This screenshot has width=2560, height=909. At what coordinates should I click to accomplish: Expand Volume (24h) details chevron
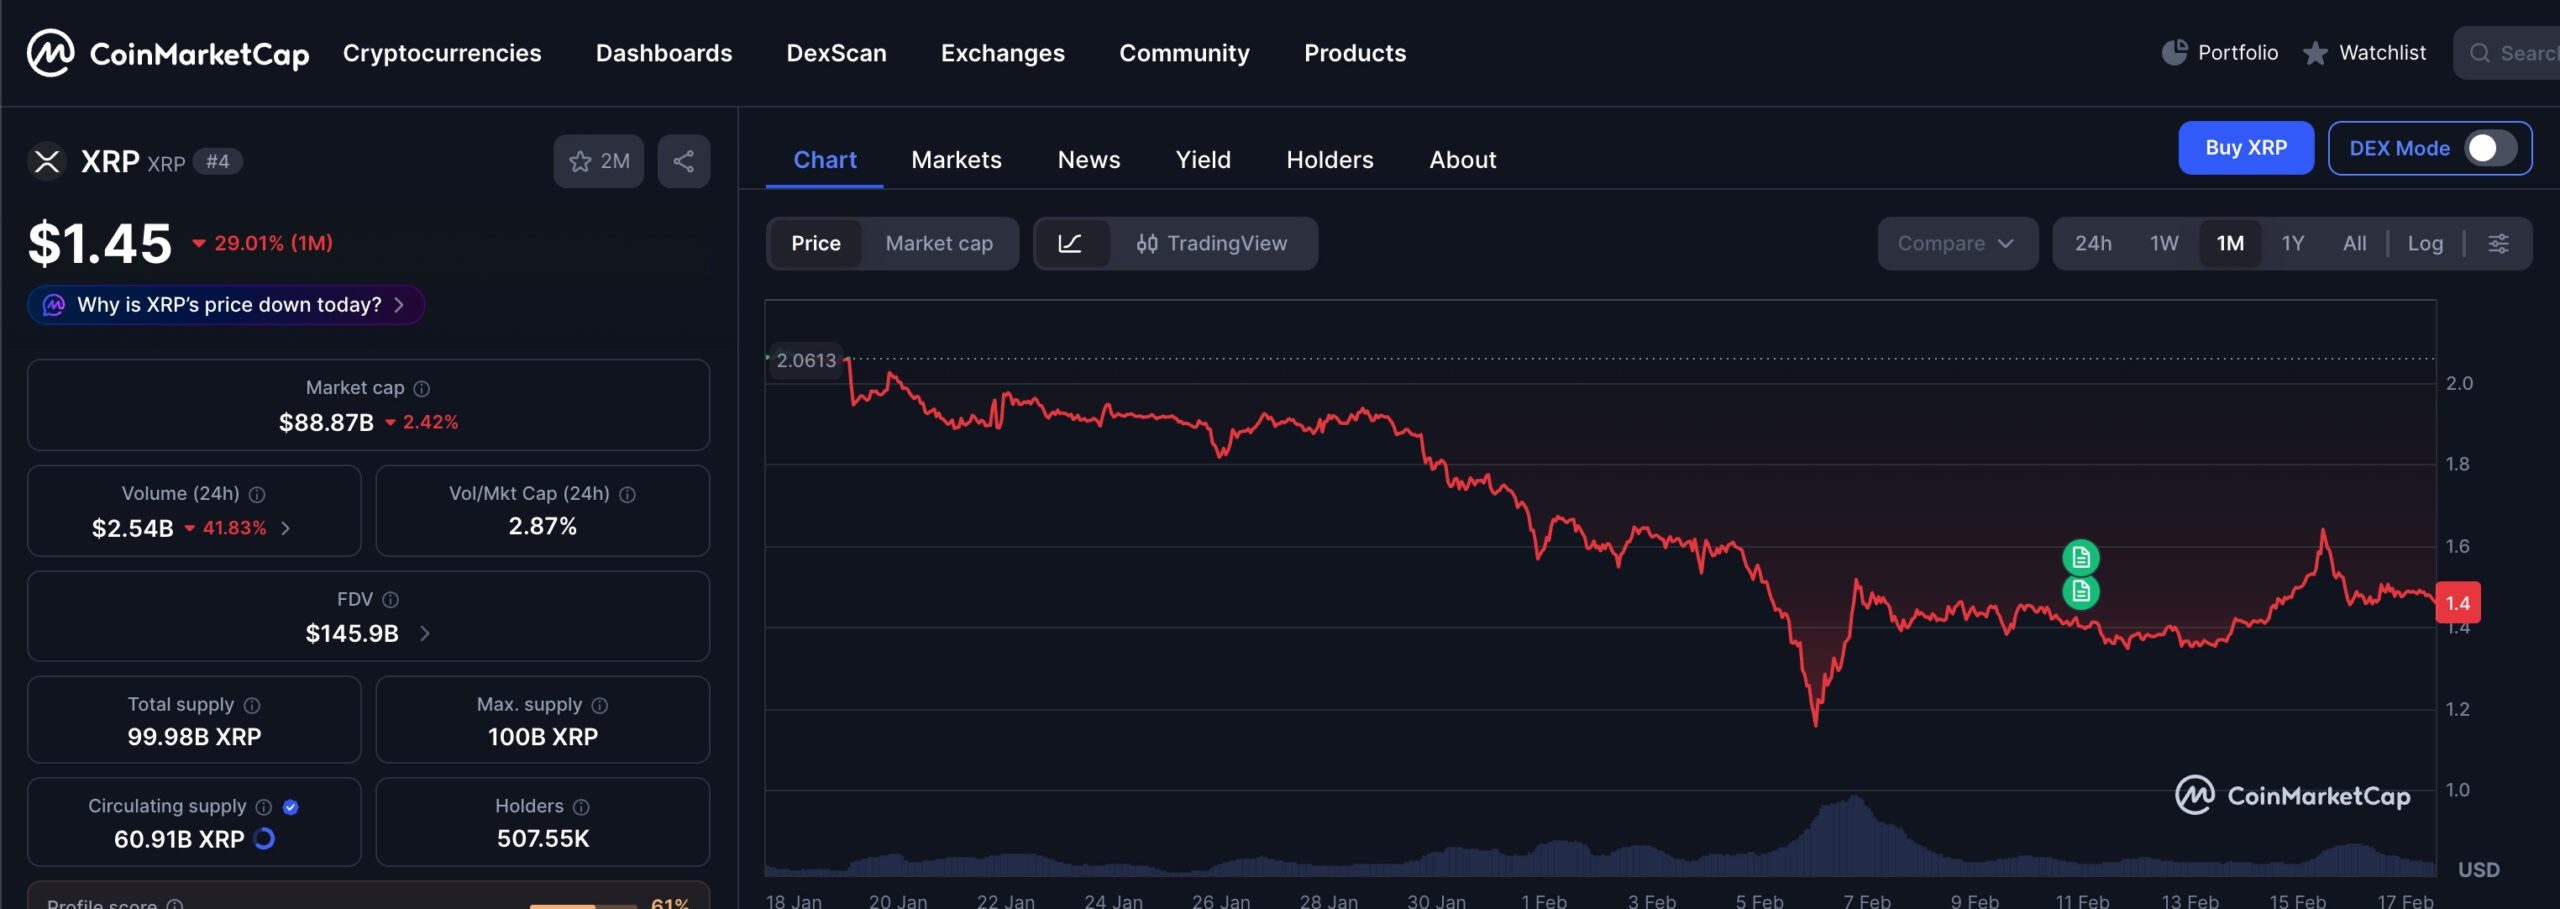click(286, 528)
